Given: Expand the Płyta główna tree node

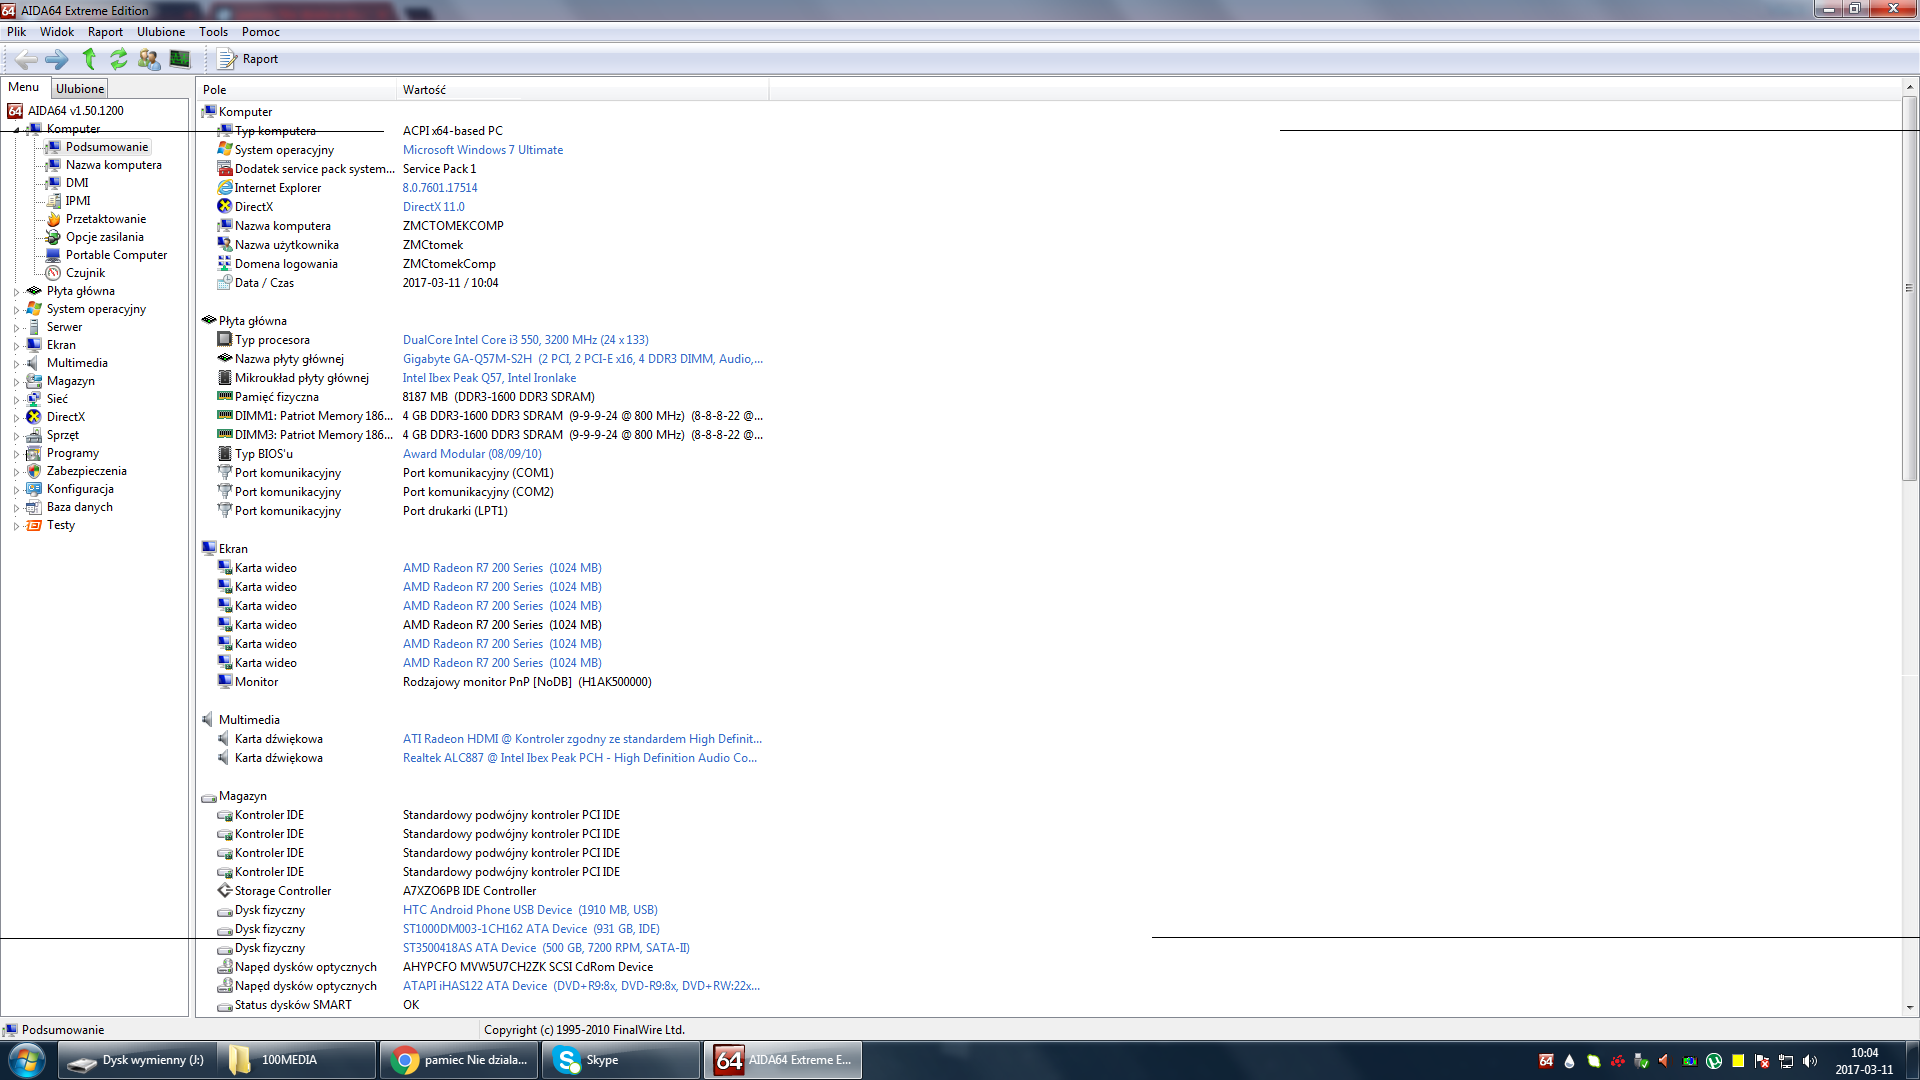Looking at the screenshot, I should (x=16, y=292).
